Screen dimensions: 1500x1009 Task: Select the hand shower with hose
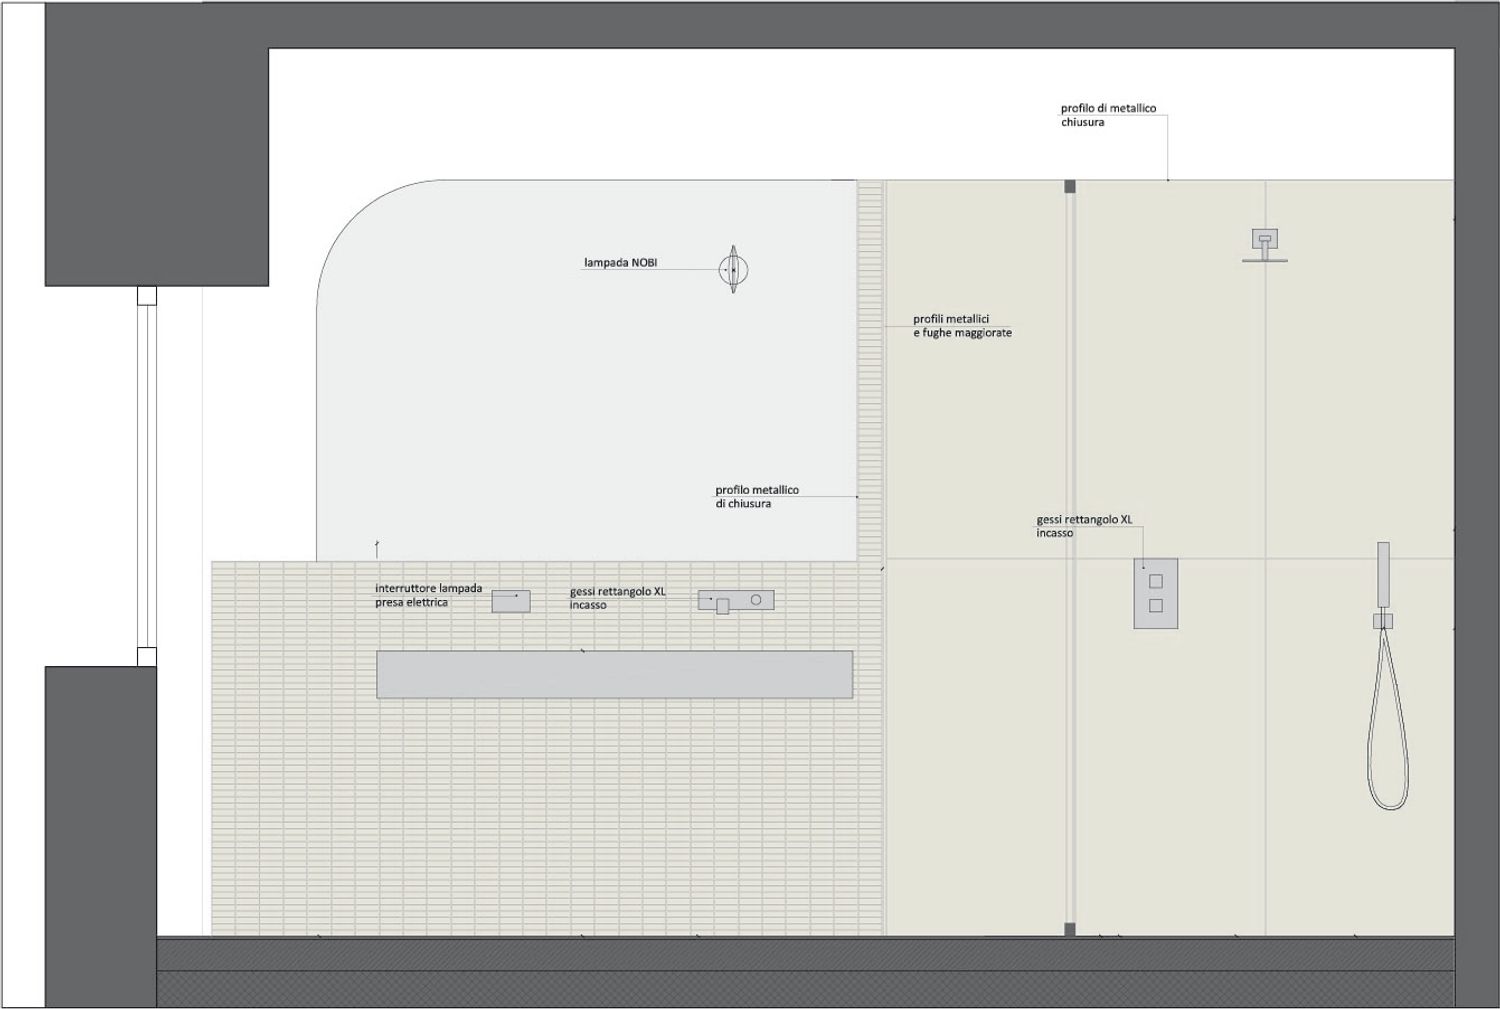[x=1387, y=676]
